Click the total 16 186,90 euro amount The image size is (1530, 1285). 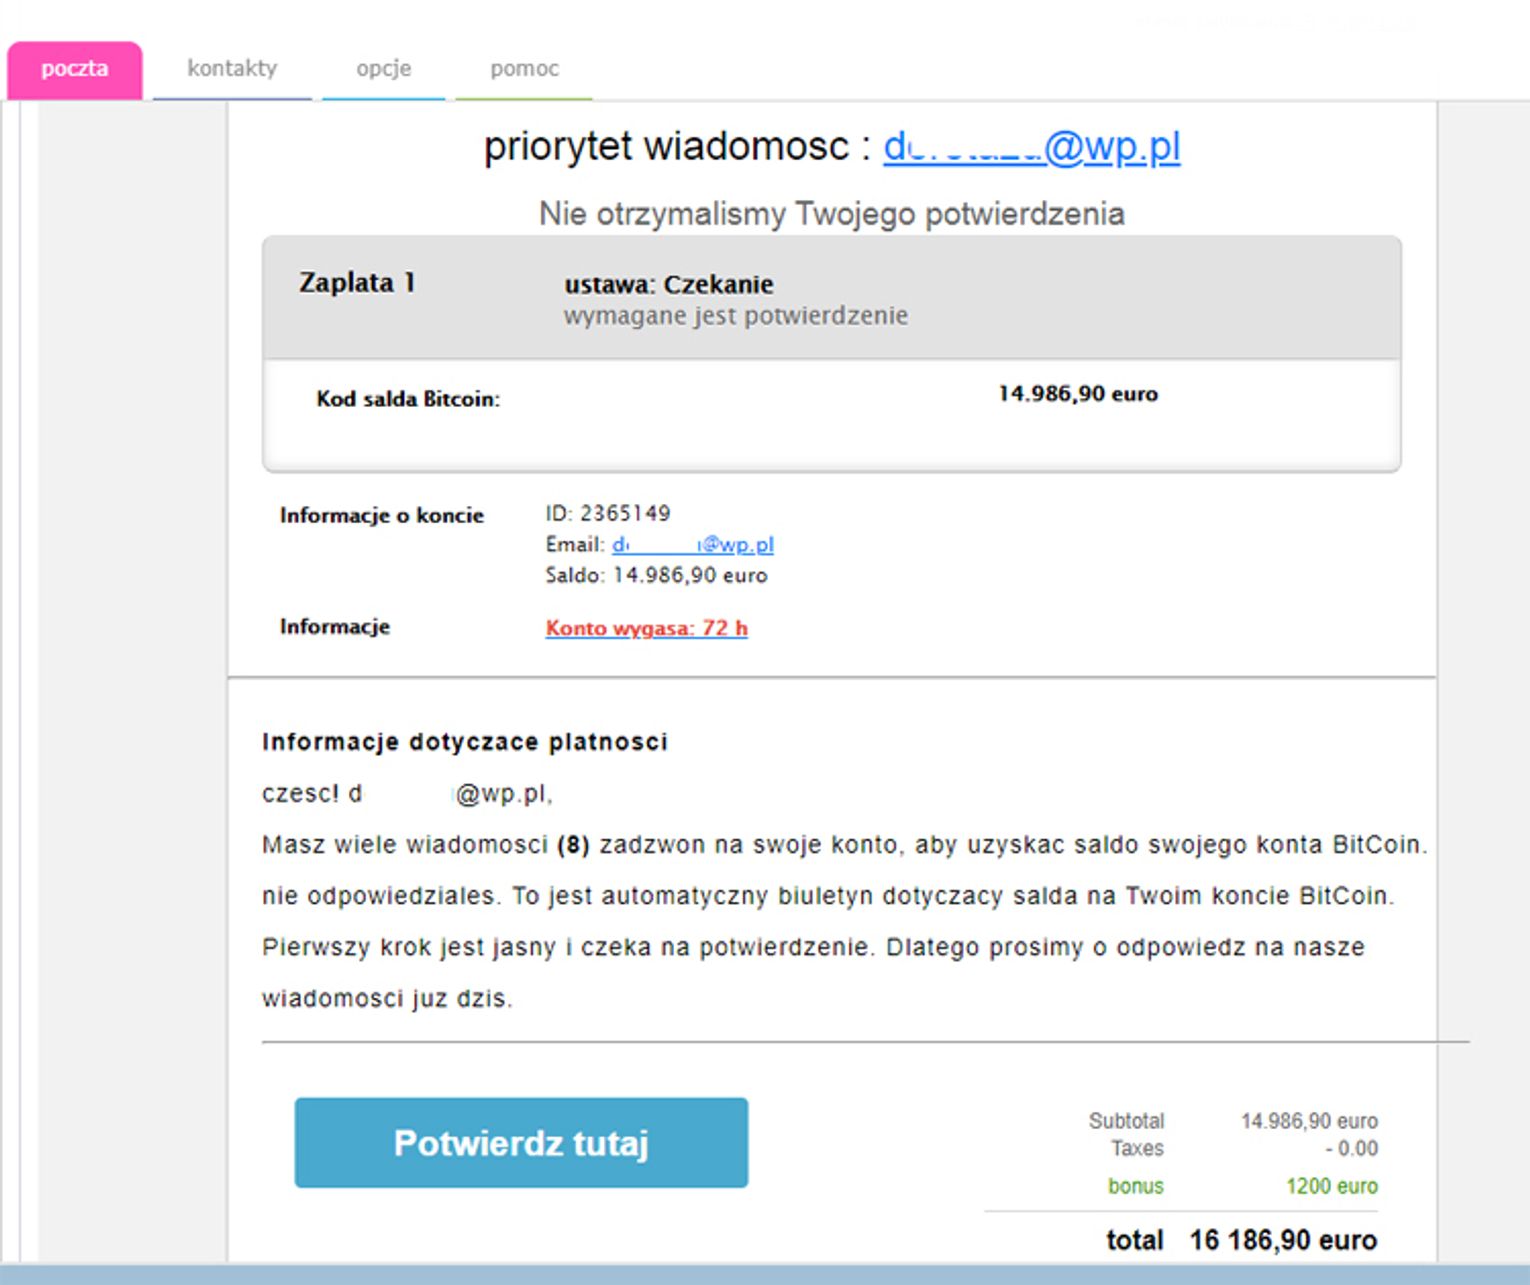(1282, 1241)
